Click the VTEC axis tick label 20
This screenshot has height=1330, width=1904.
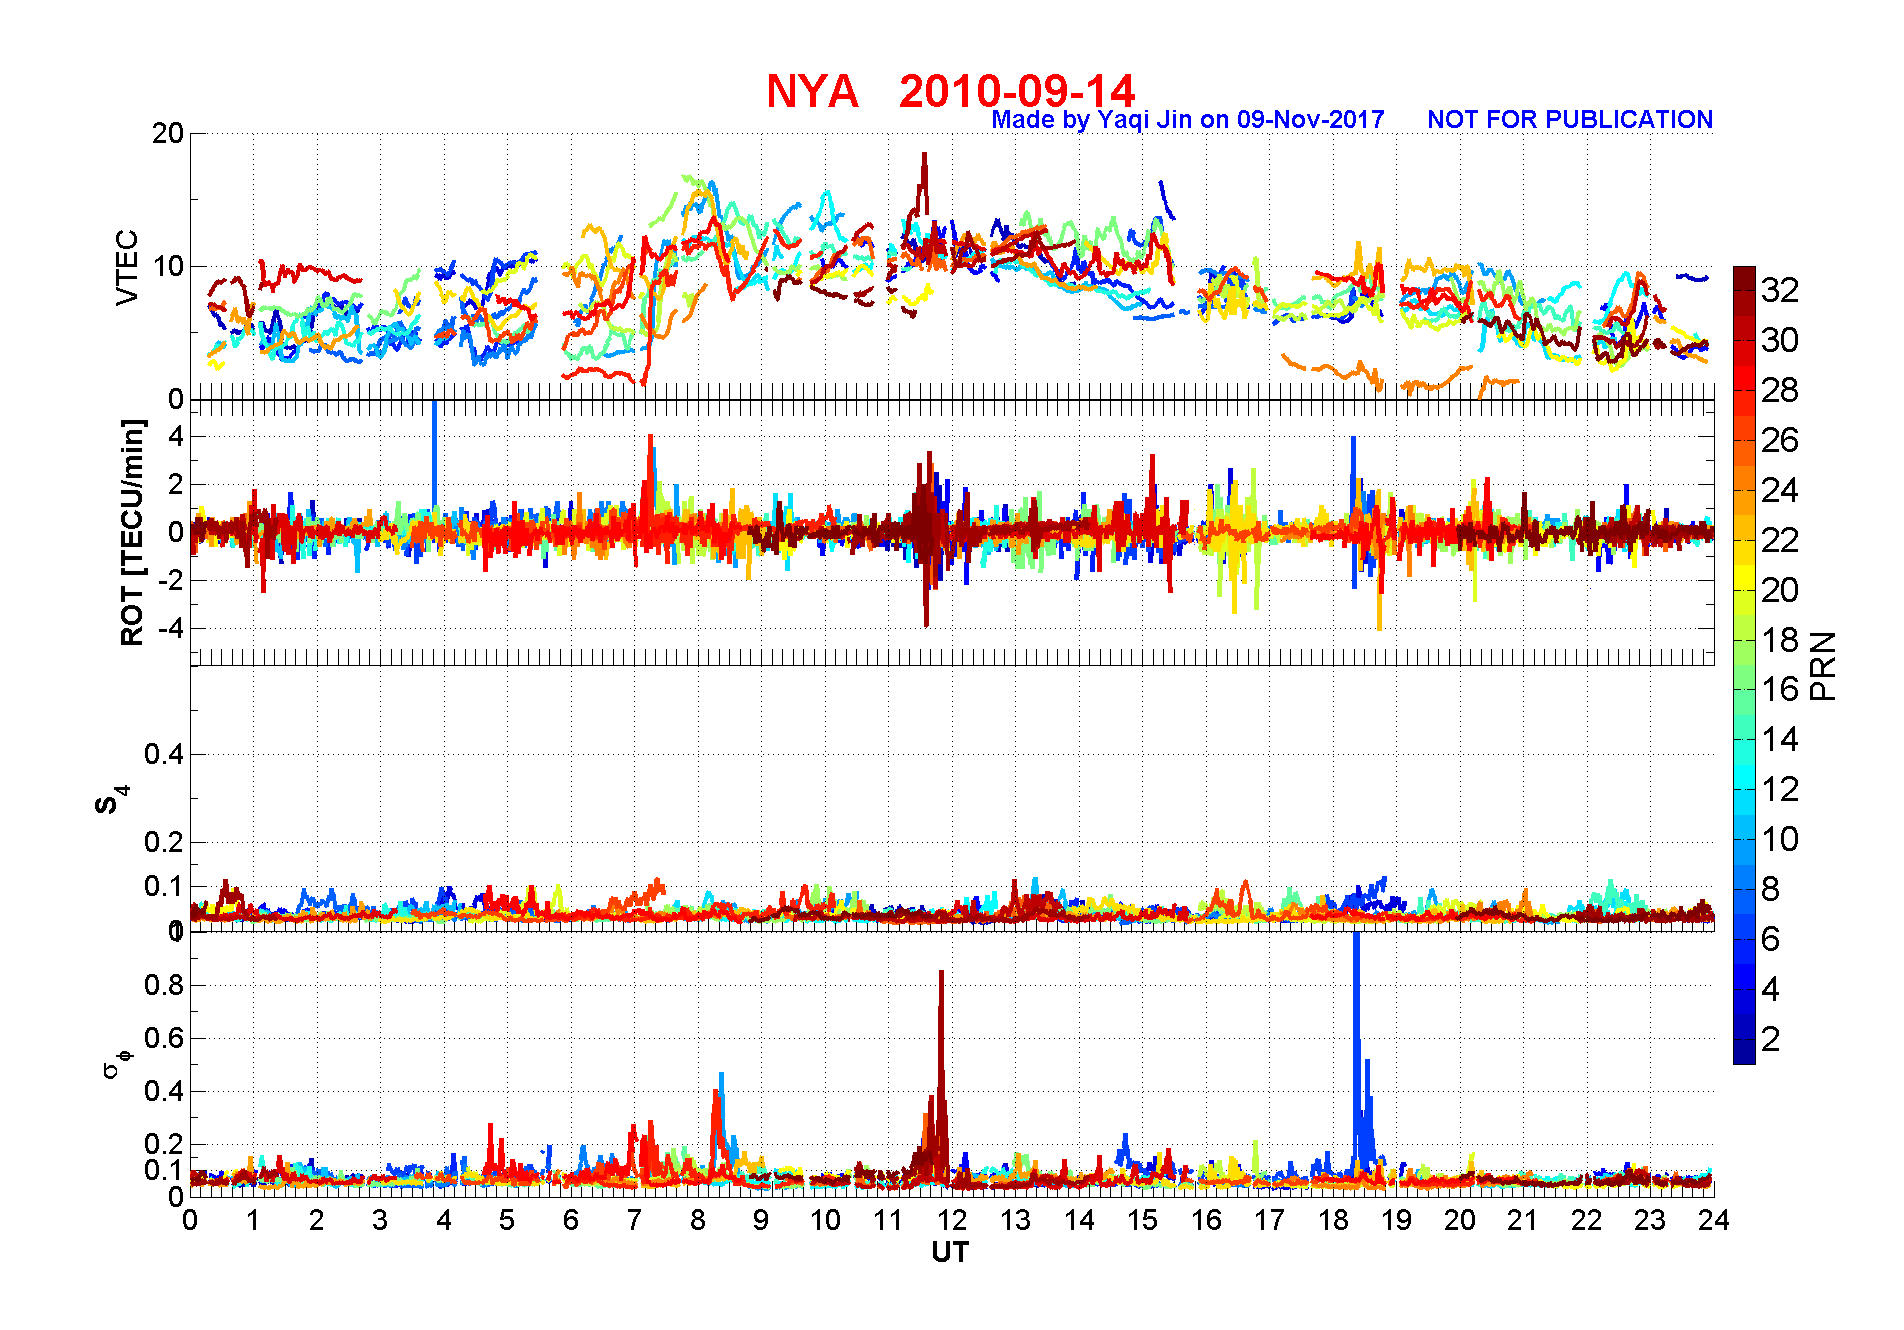tap(167, 134)
